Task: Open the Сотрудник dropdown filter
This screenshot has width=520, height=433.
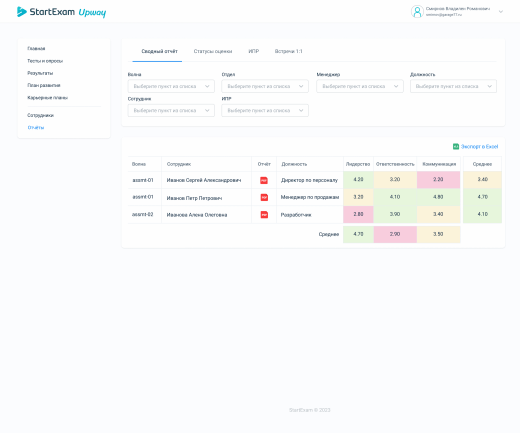Action: (x=171, y=110)
